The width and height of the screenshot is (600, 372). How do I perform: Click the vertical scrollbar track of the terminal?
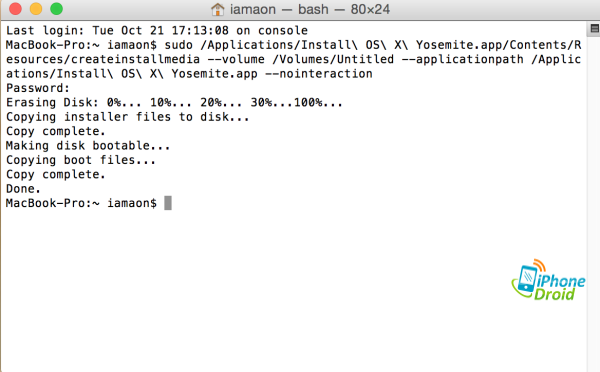pos(593,203)
